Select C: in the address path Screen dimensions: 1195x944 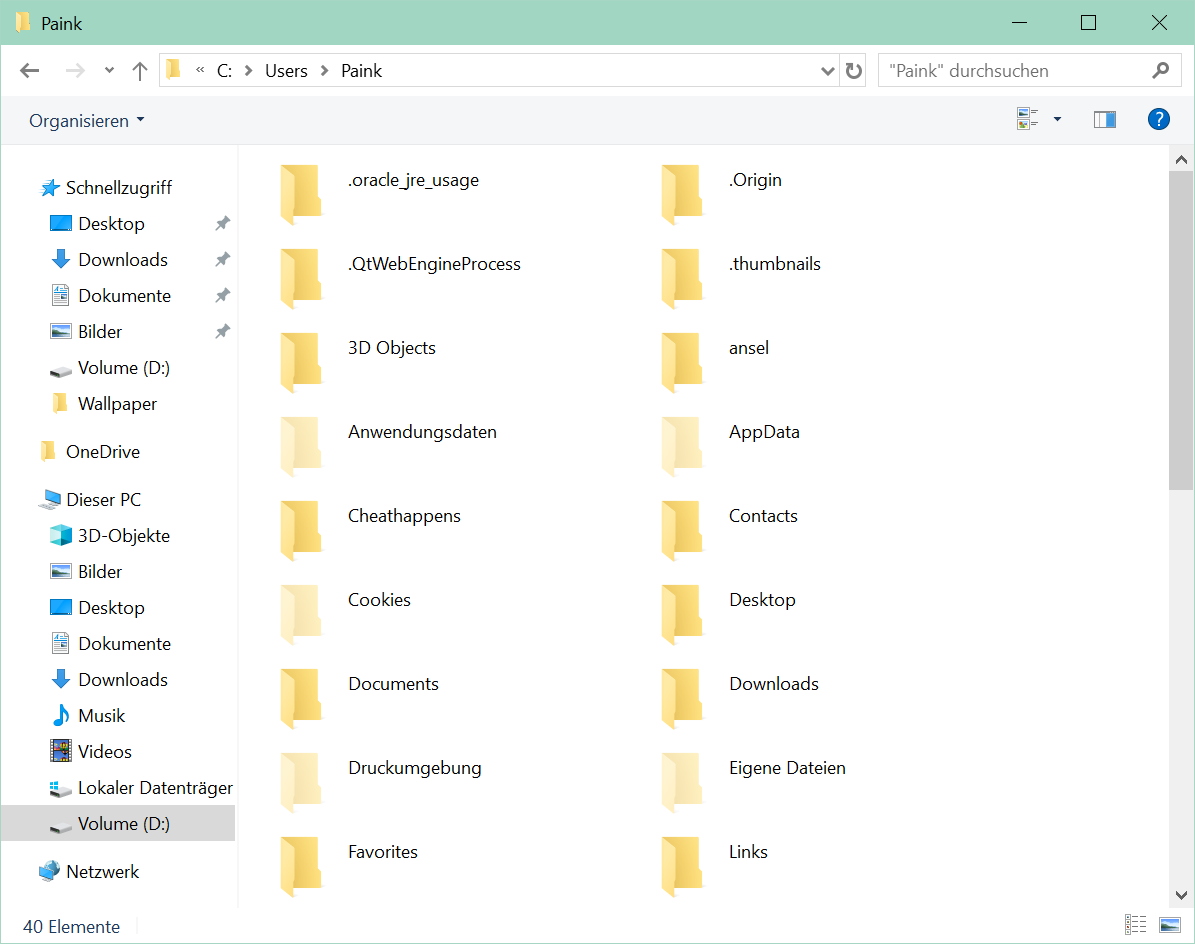224,71
